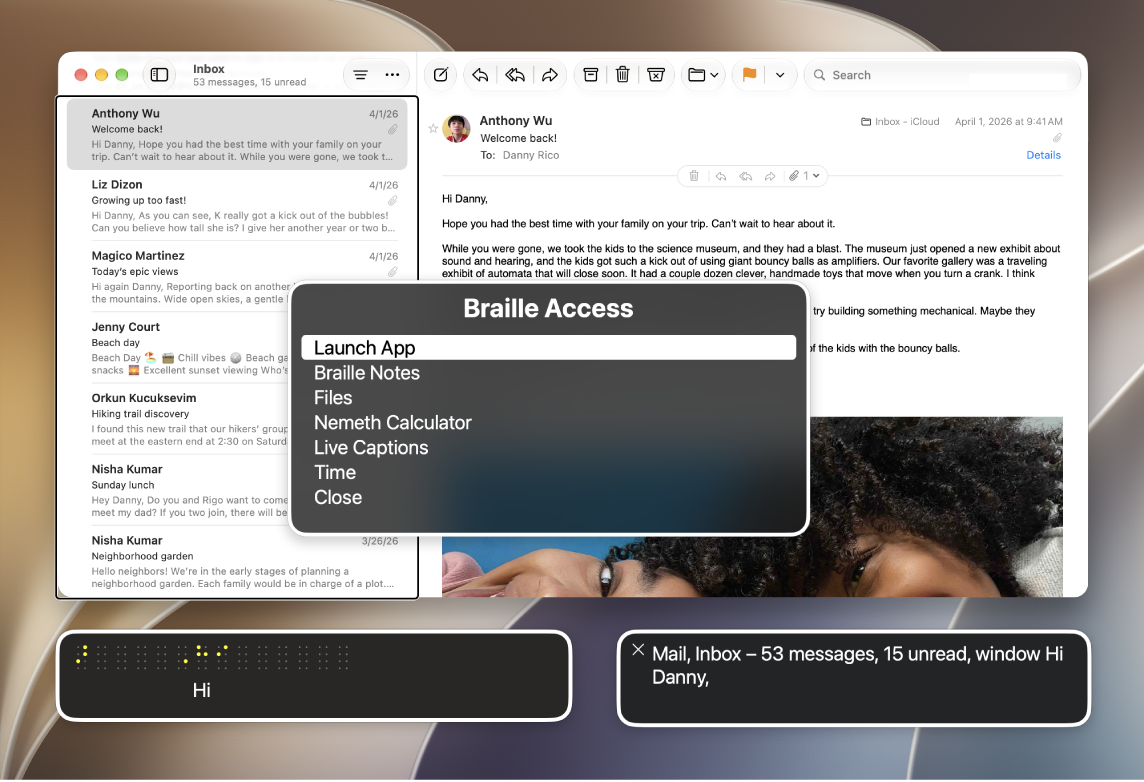The height and width of the screenshot is (782, 1144).
Task: Flag the message with the orange flag
Action: pos(749,74)
